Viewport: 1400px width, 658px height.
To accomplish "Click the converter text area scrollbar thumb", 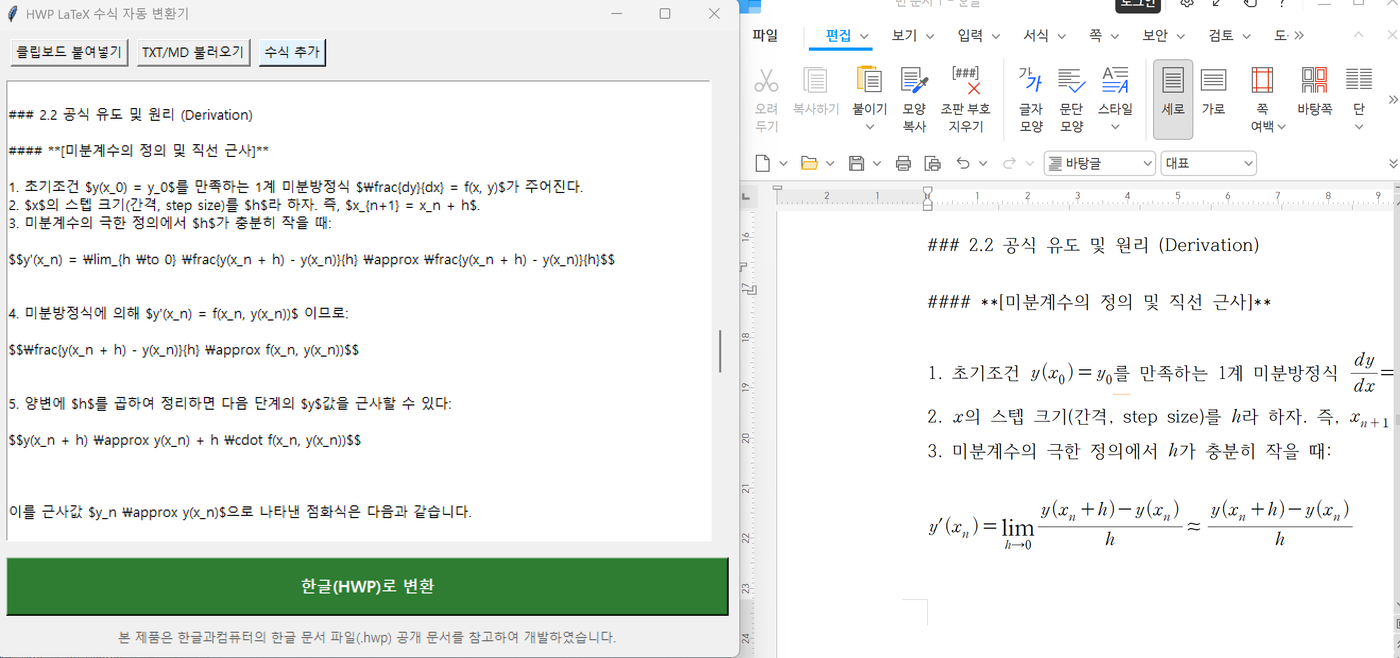I will [720, 351].
